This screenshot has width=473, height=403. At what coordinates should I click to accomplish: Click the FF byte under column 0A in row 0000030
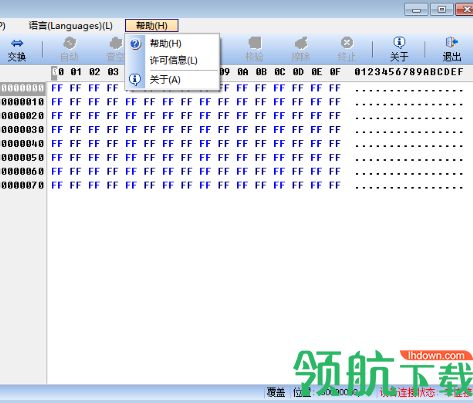[x=242, y=129]
